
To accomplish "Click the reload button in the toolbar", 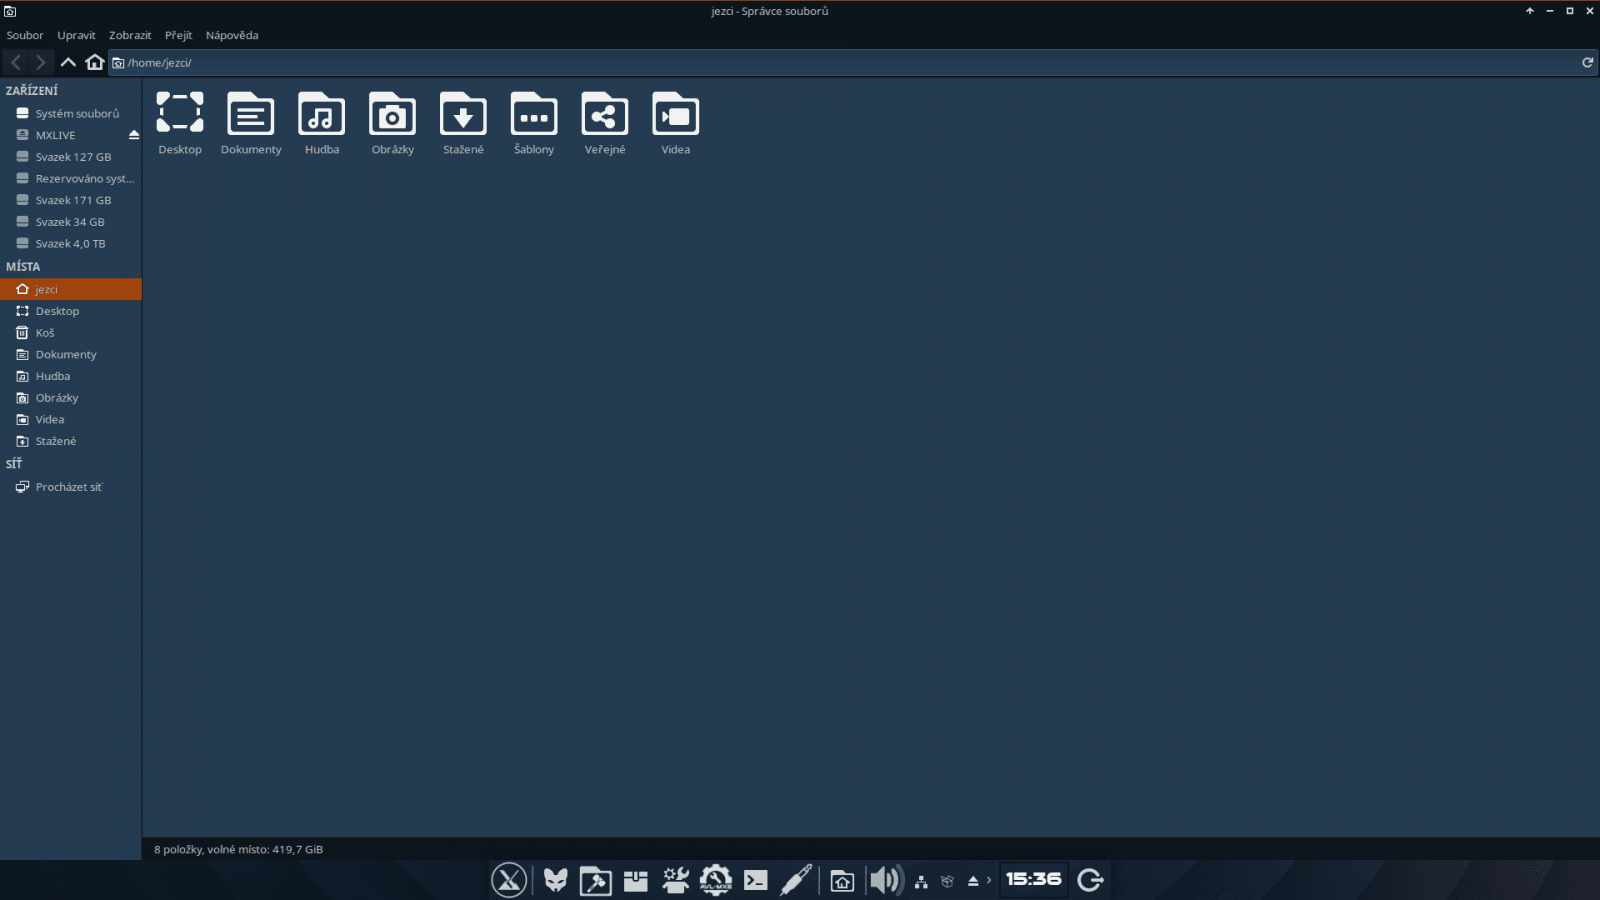I will pyautogui.click(x=1587, y=62).
